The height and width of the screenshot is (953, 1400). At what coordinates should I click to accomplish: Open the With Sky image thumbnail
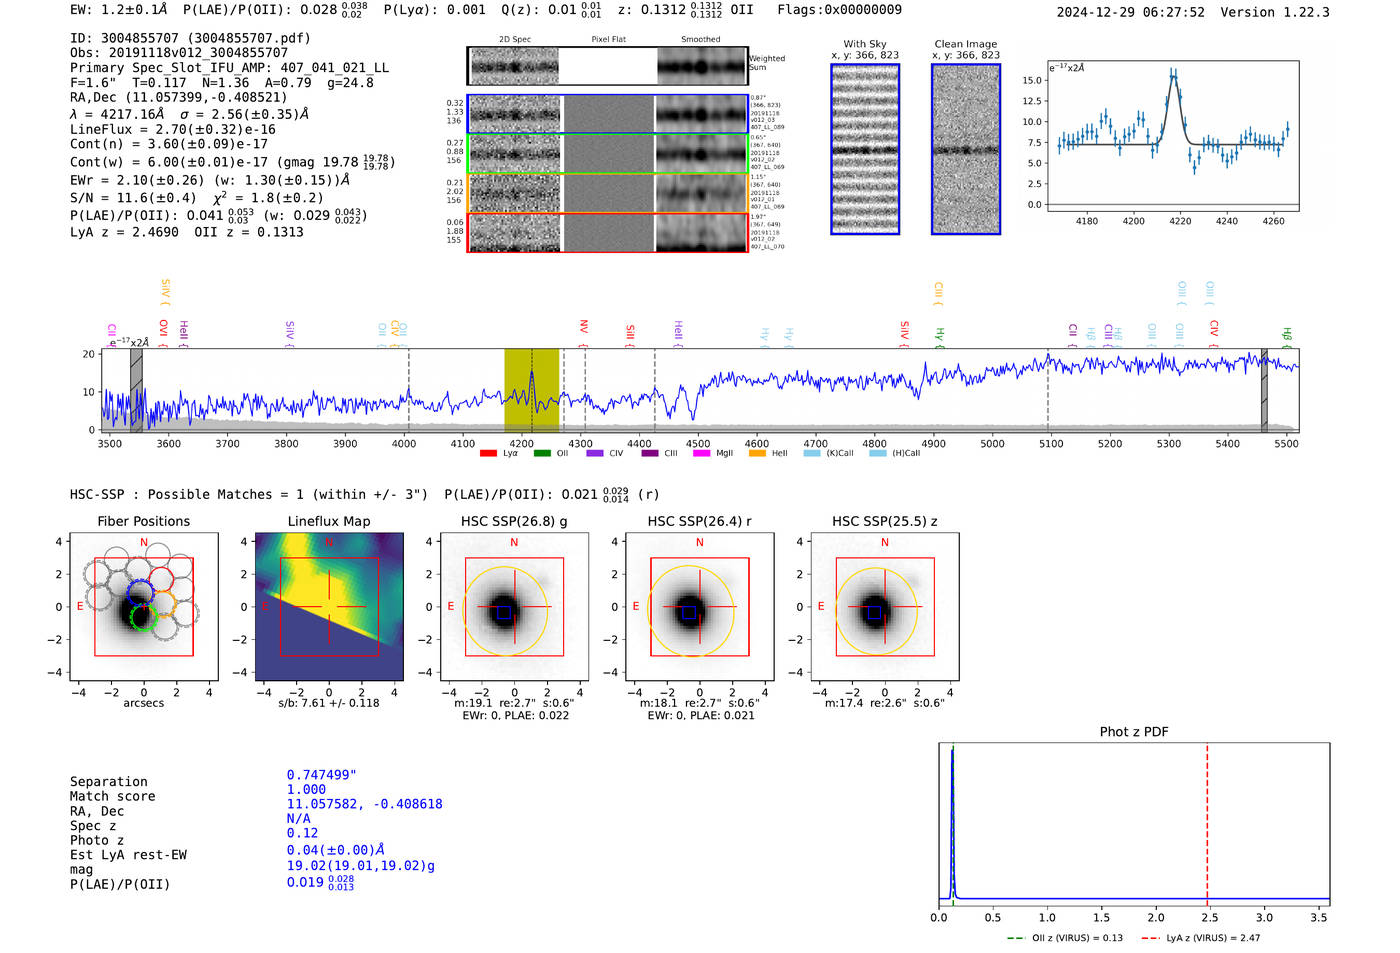pyautogui.click(x=865, y=149)
